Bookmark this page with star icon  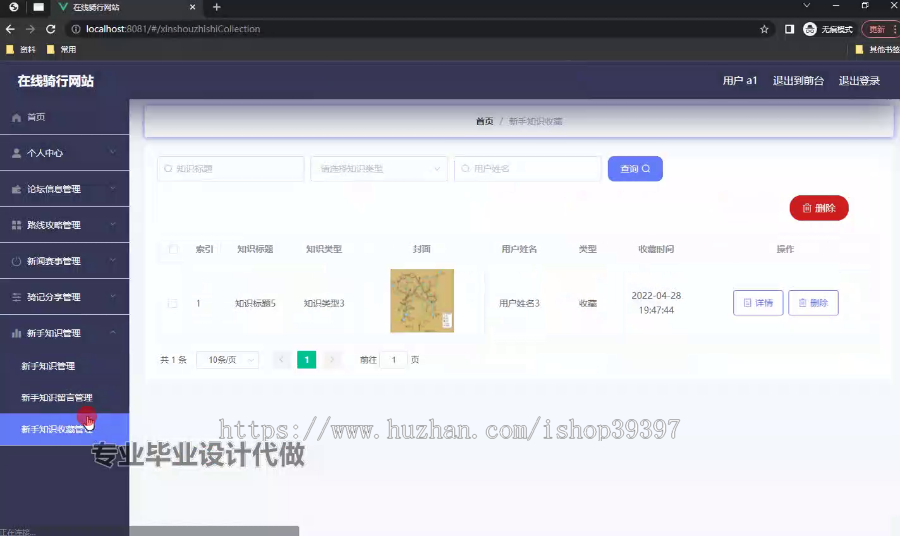(764, 29)
